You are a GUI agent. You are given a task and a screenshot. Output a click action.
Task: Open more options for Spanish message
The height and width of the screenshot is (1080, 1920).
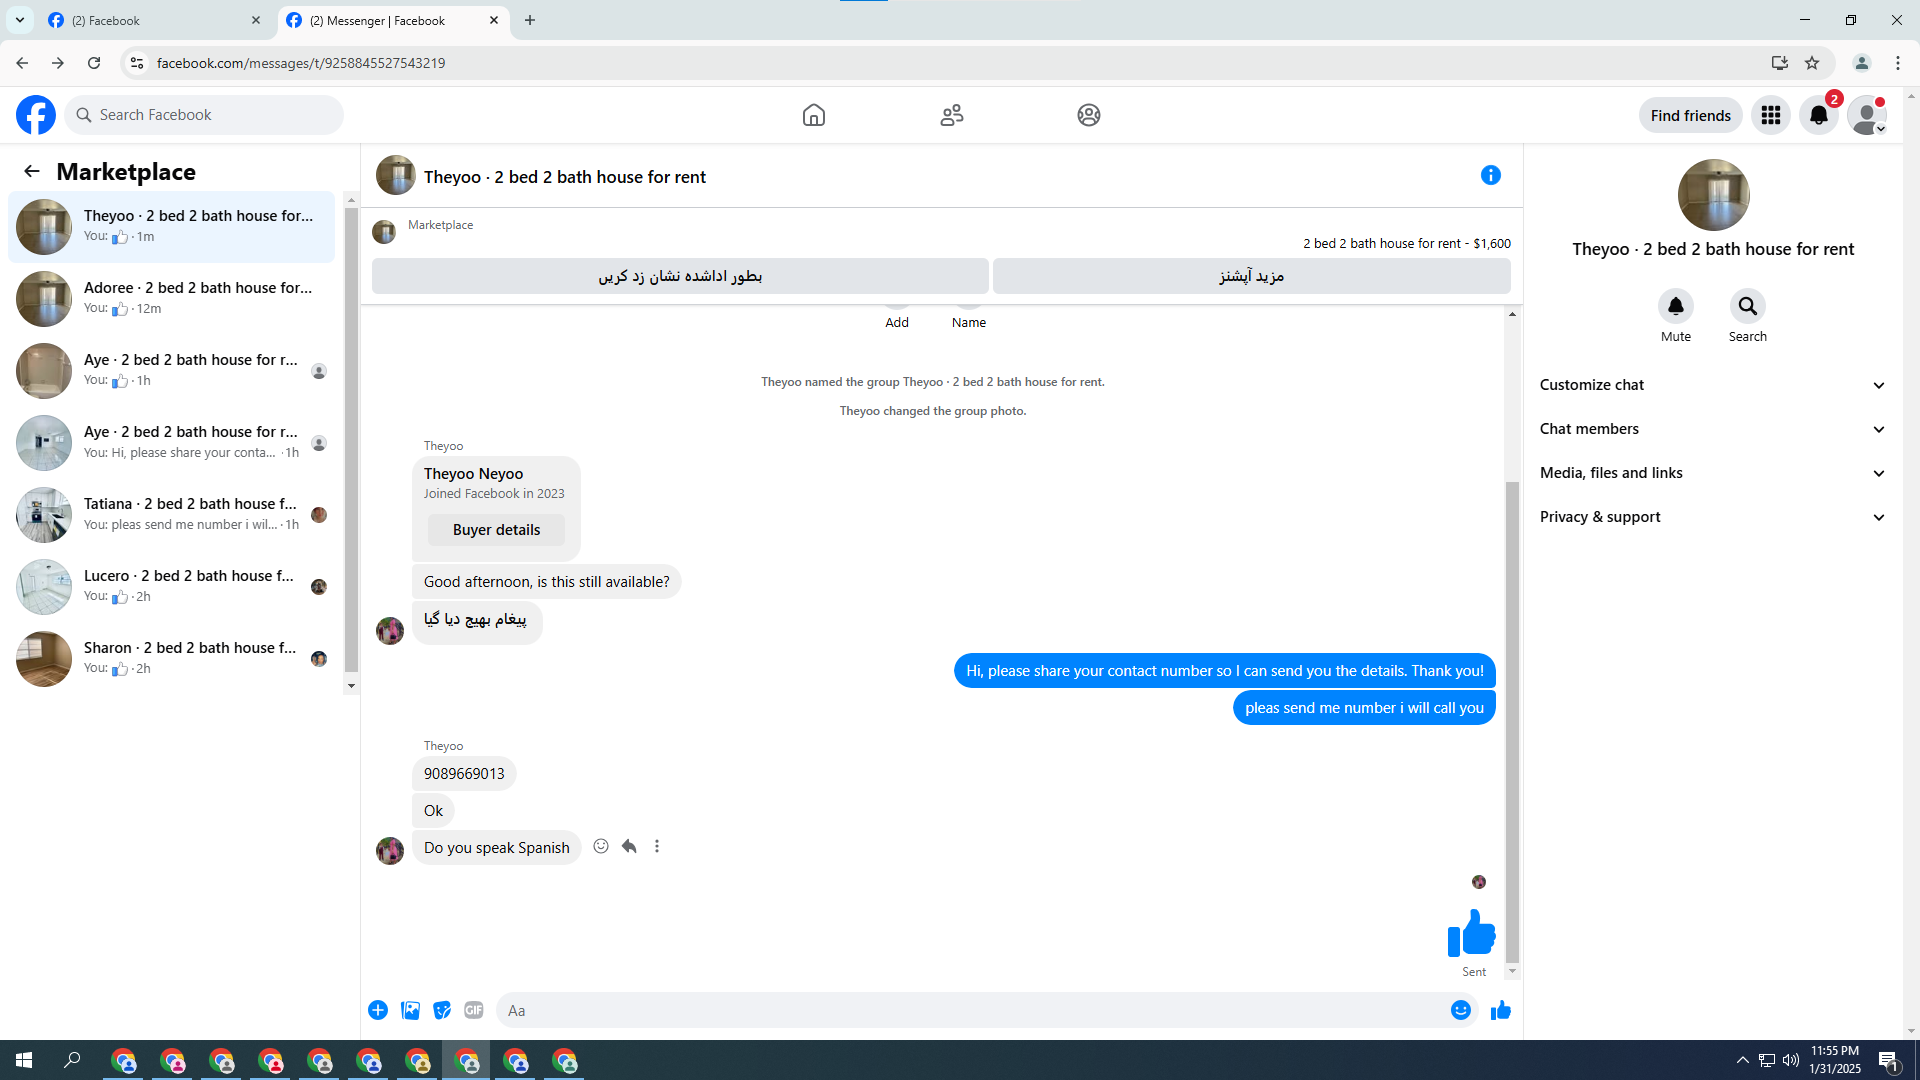tap(657, 846)
